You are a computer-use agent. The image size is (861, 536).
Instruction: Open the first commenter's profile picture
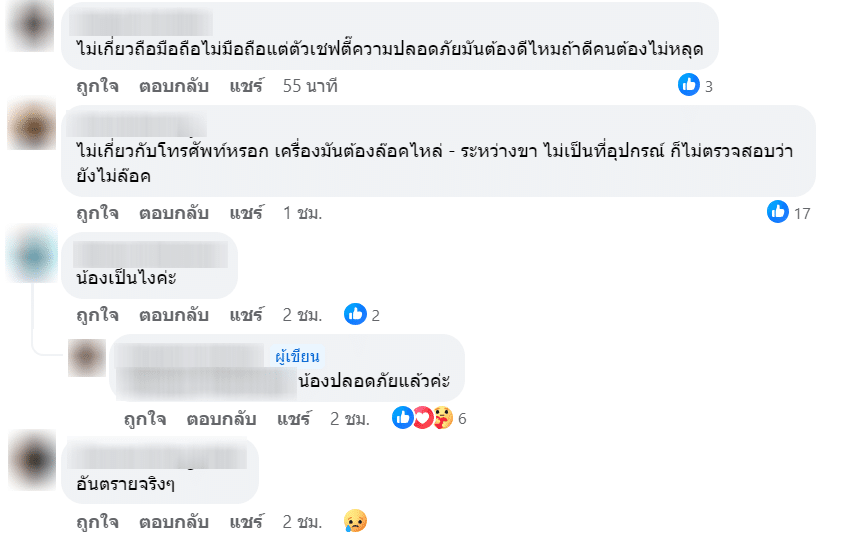click(30, 23)
